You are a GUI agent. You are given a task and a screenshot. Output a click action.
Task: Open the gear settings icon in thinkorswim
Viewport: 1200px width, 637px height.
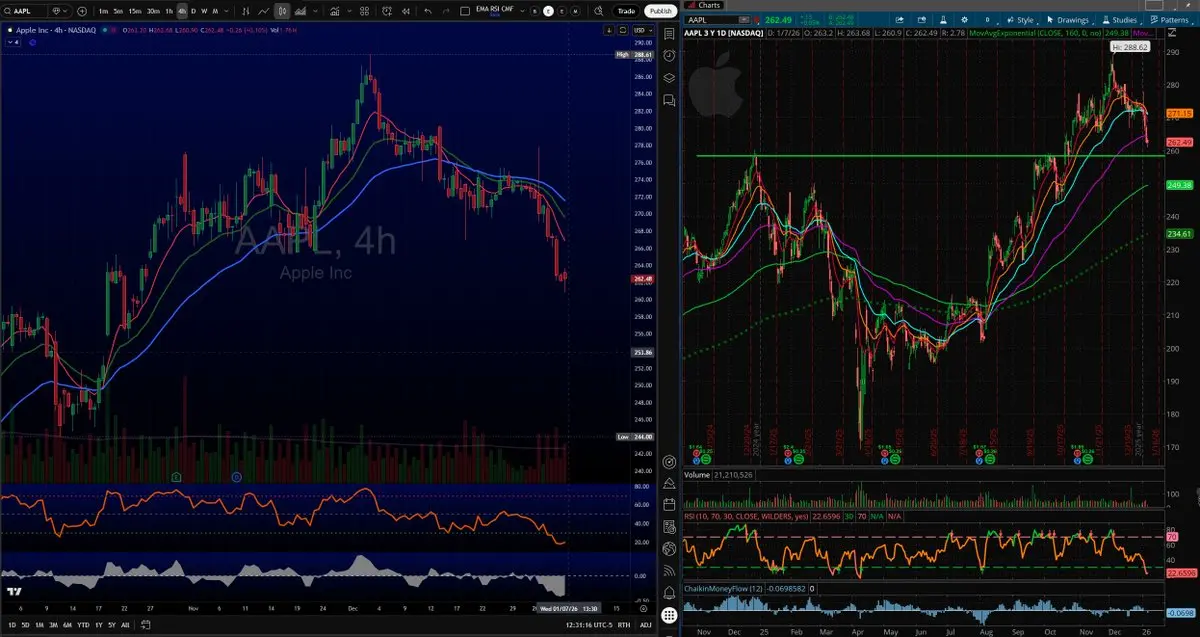pos(964,20)
